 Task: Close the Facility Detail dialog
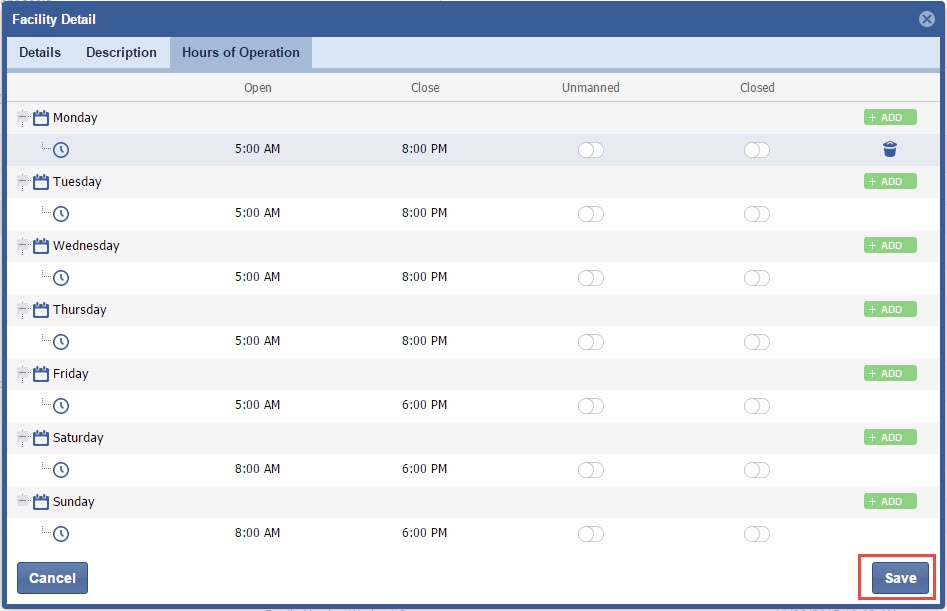pos(926,19)
